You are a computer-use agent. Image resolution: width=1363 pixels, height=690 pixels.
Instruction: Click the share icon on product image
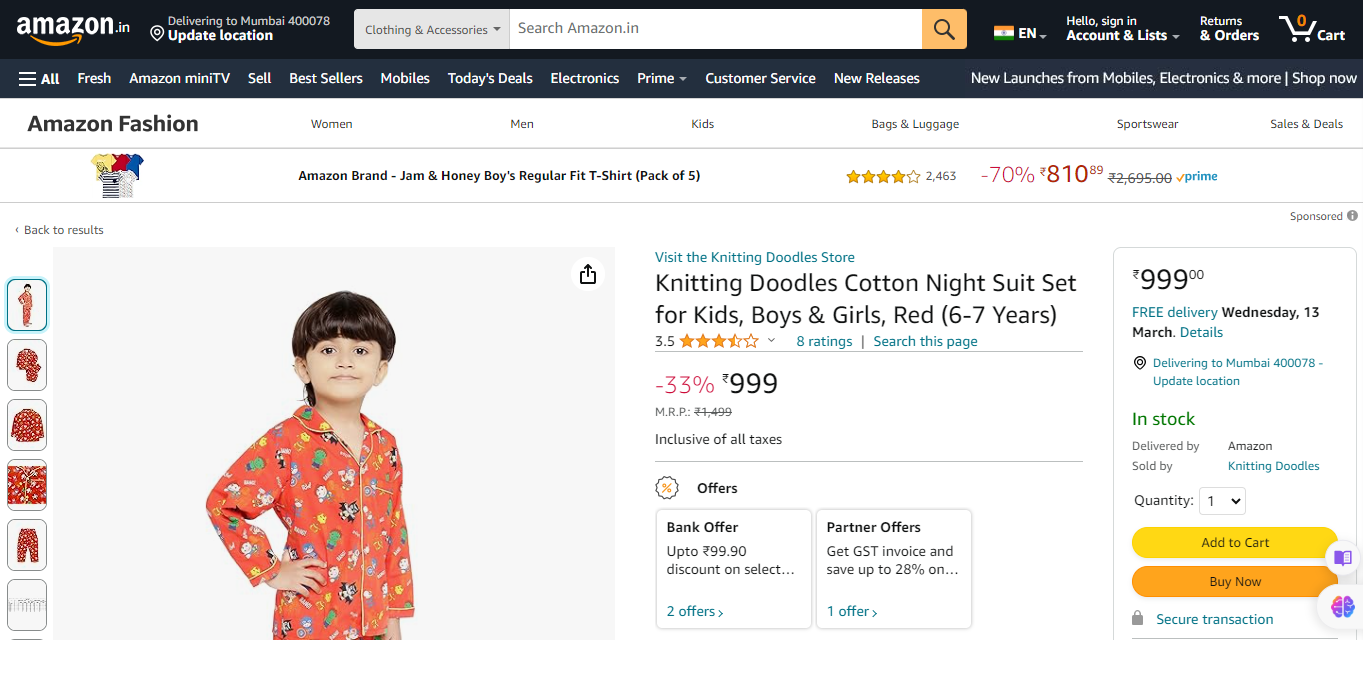[588, 274]
